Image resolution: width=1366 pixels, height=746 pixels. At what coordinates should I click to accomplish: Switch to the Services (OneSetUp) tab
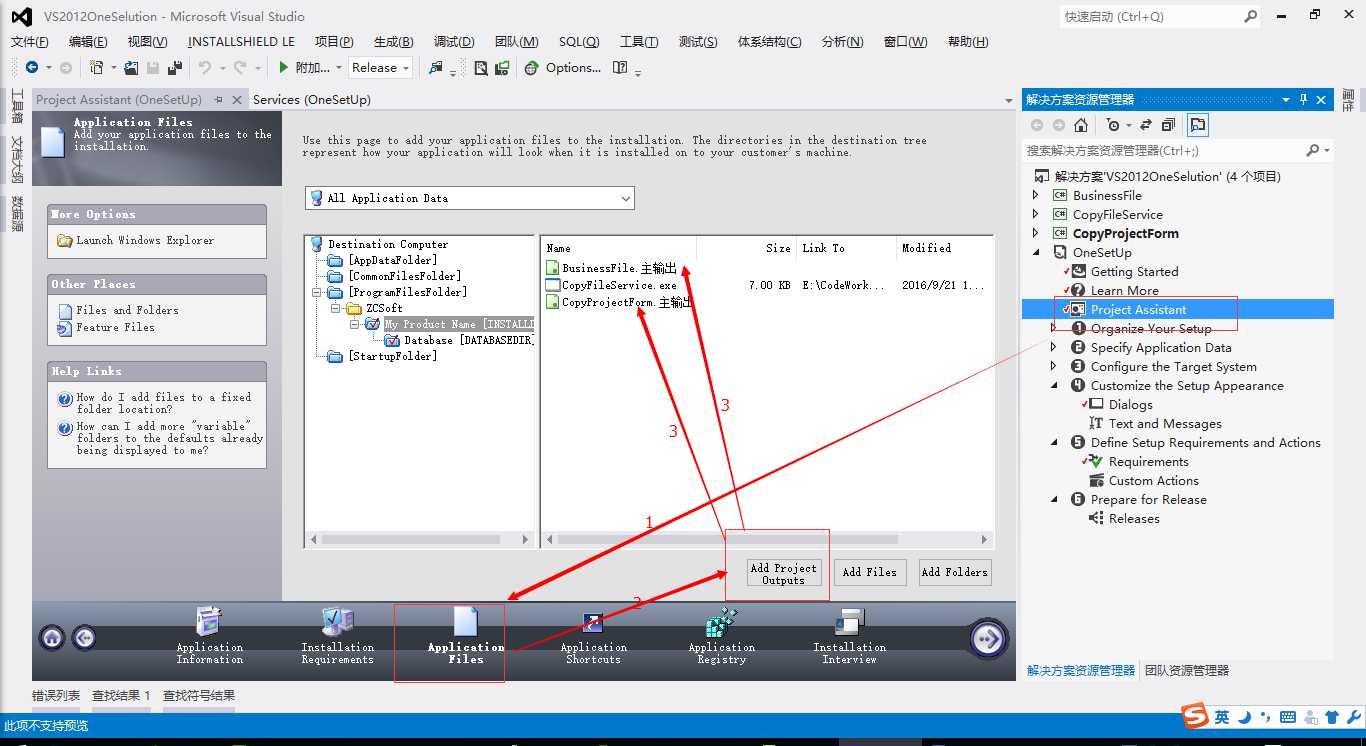tap(311, 100)
